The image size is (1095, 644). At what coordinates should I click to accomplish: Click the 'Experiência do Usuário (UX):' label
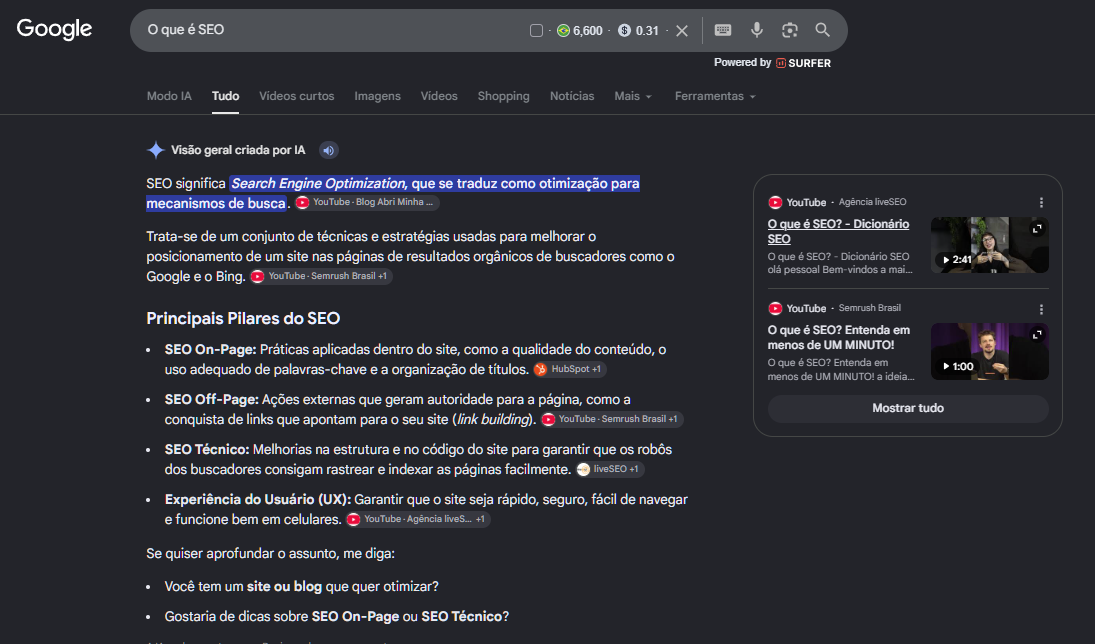pos(258,500)
